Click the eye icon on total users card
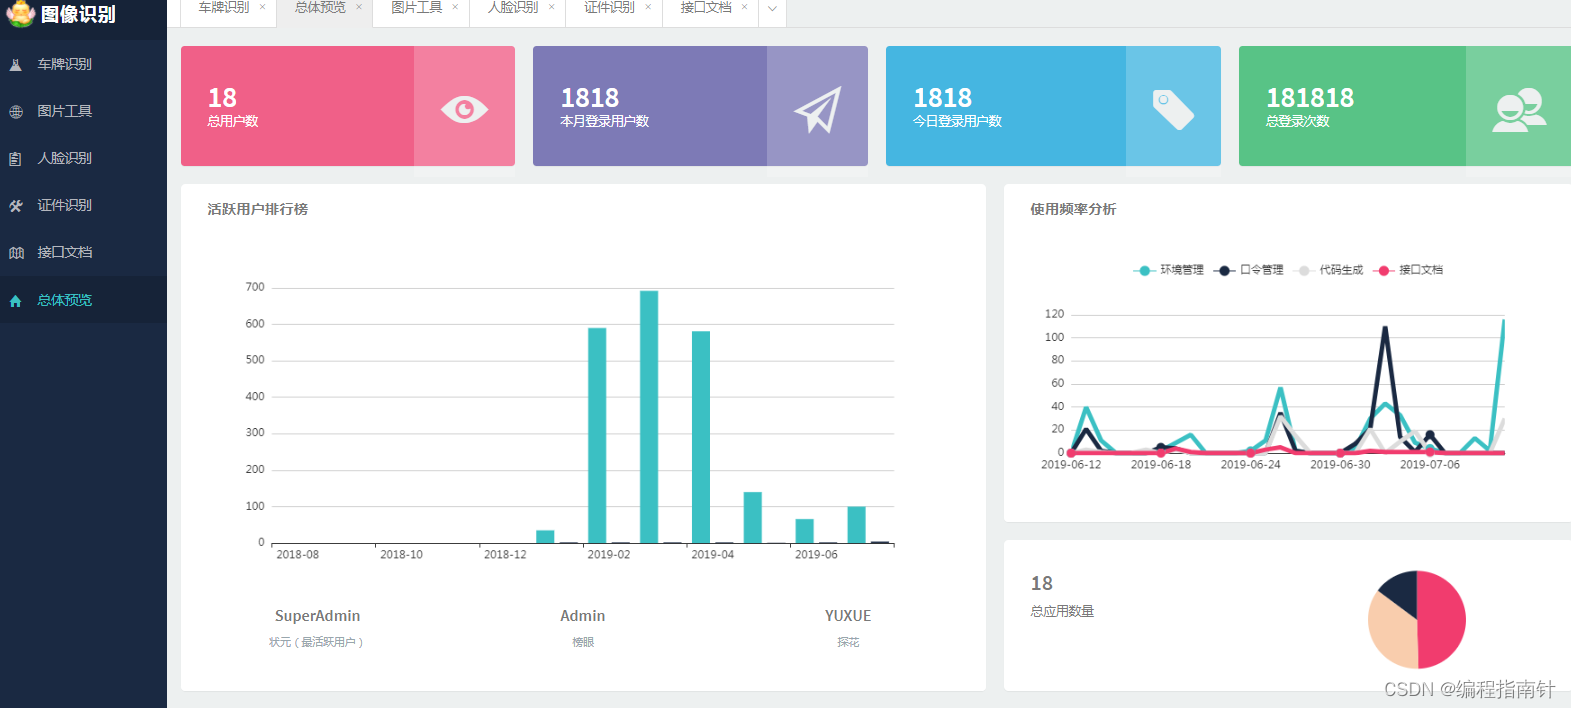Screen dimensions: 1571x708 click(464, 109)
